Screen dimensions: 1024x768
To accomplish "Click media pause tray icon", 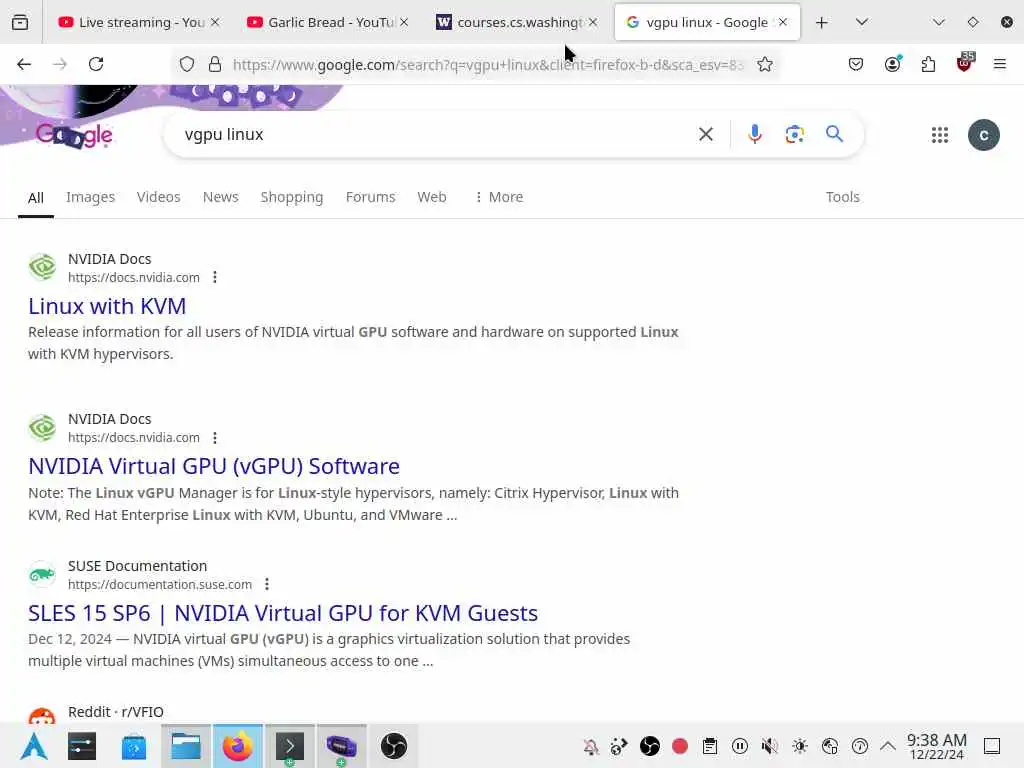I will (x=739, y=746).
